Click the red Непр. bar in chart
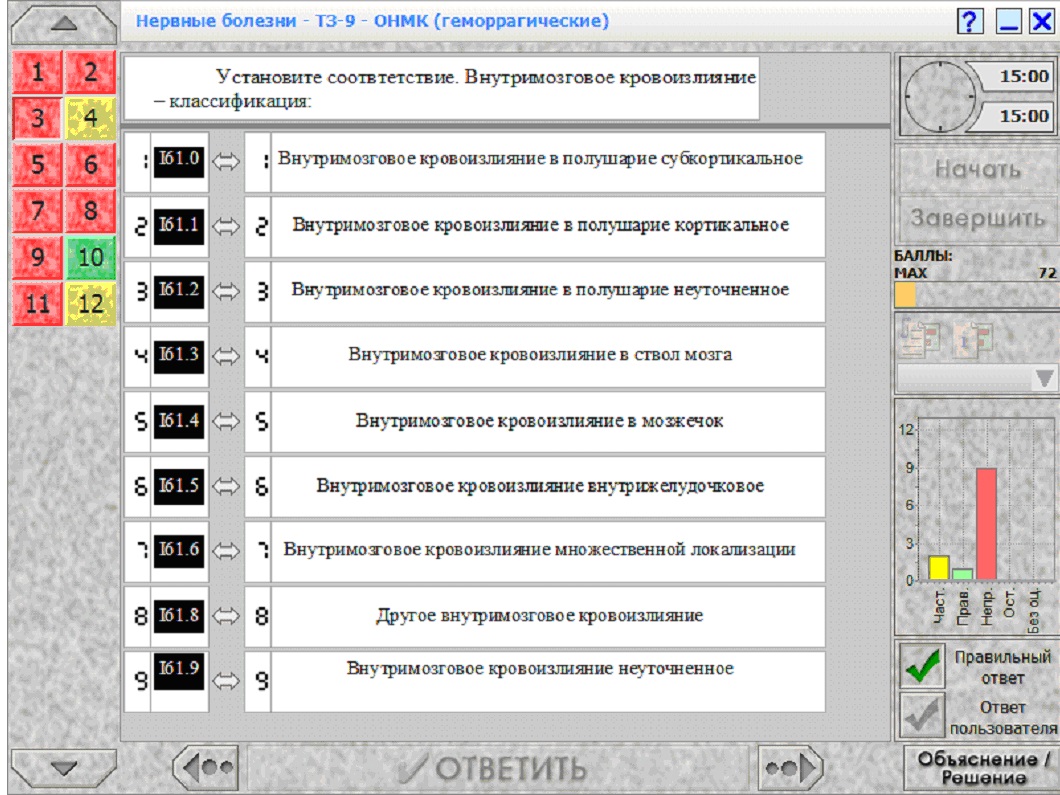The height and width of the screenshot is (795, 1060). click(986, 524)
